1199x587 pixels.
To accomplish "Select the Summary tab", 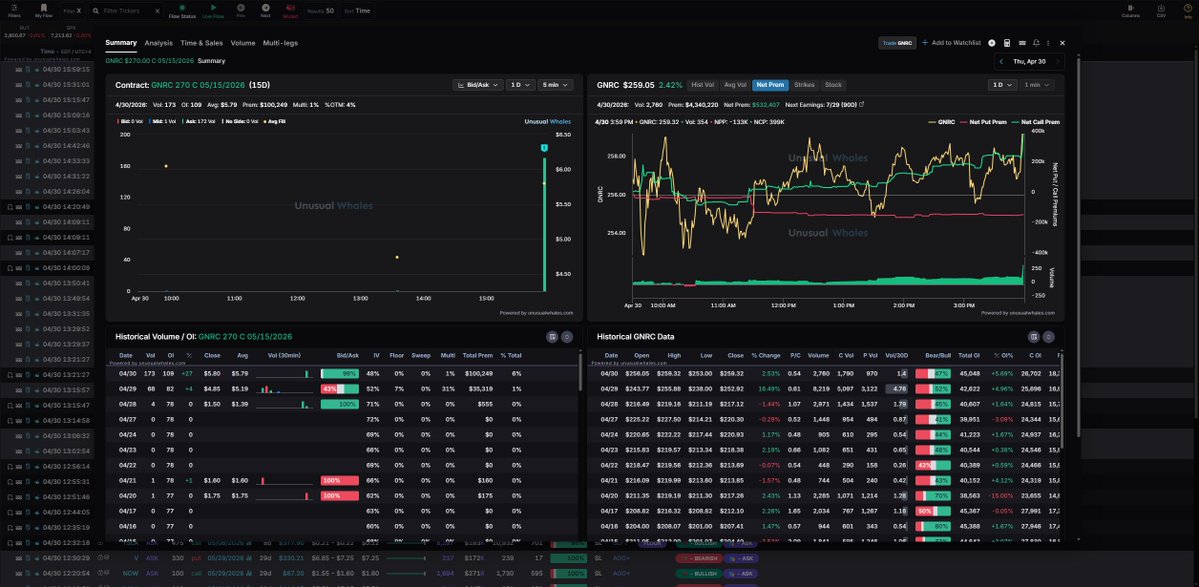I will 121,43.
